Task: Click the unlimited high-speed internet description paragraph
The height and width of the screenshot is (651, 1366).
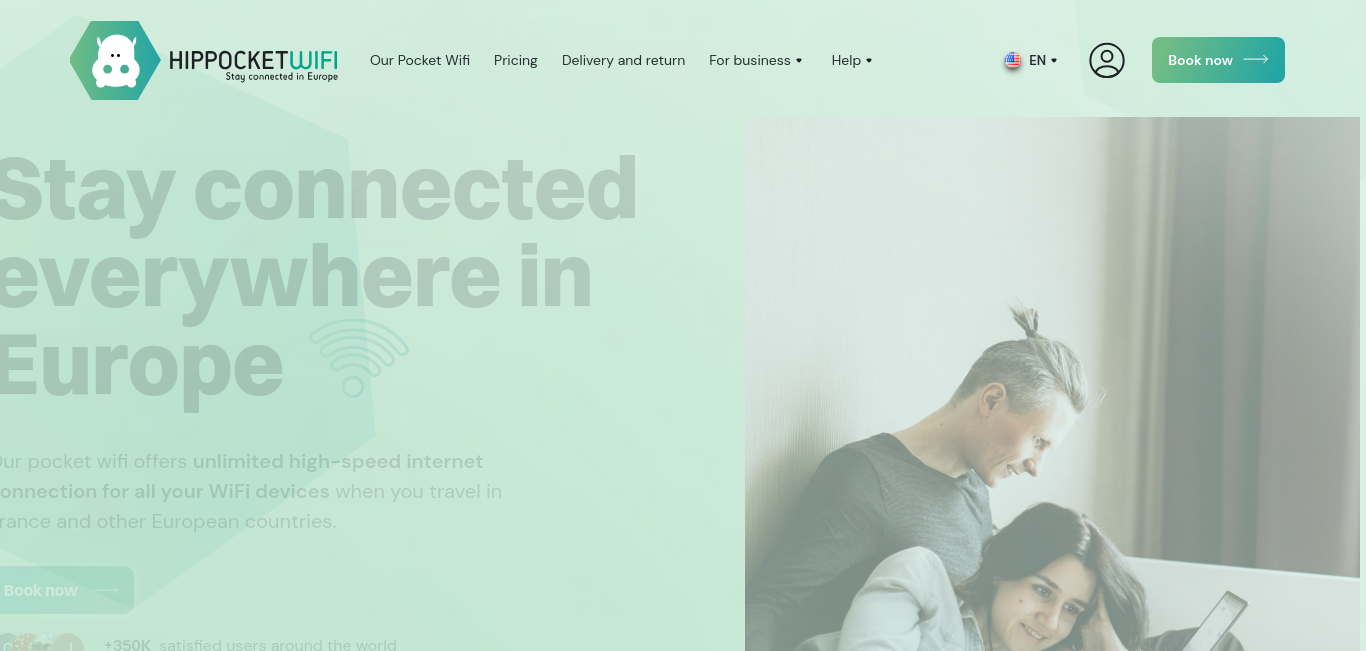Action: [248, 491]
